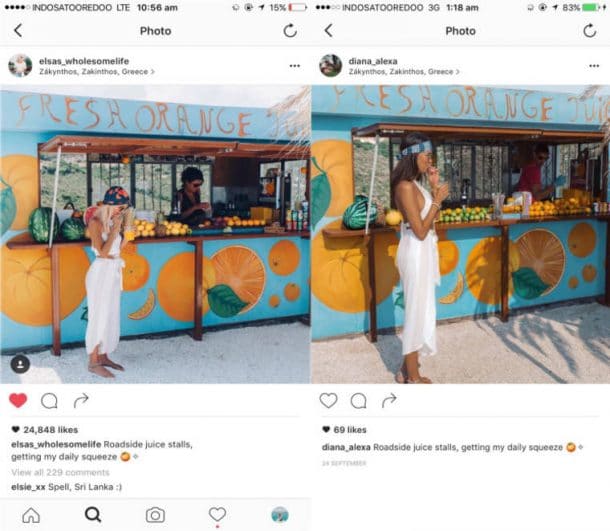Switch to the Search tab

click(x=93, y=515)
